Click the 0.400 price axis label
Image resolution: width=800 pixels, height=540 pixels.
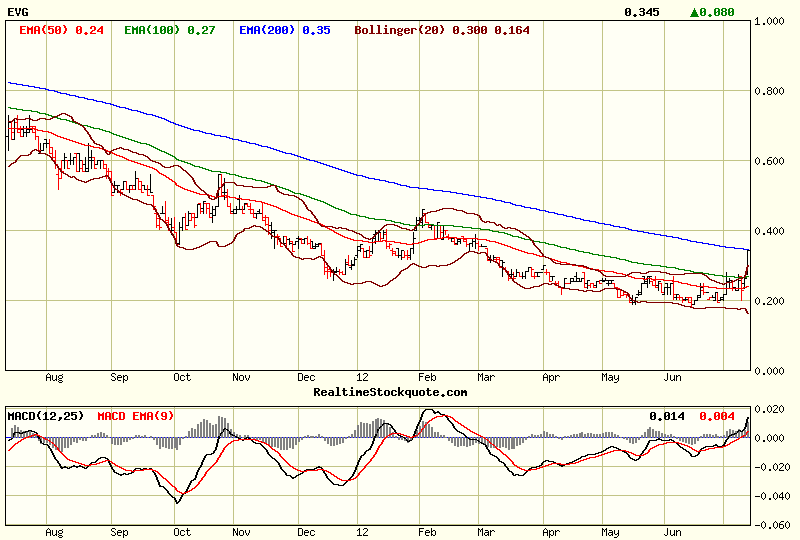pyautogui.click(x=773, y=231)
